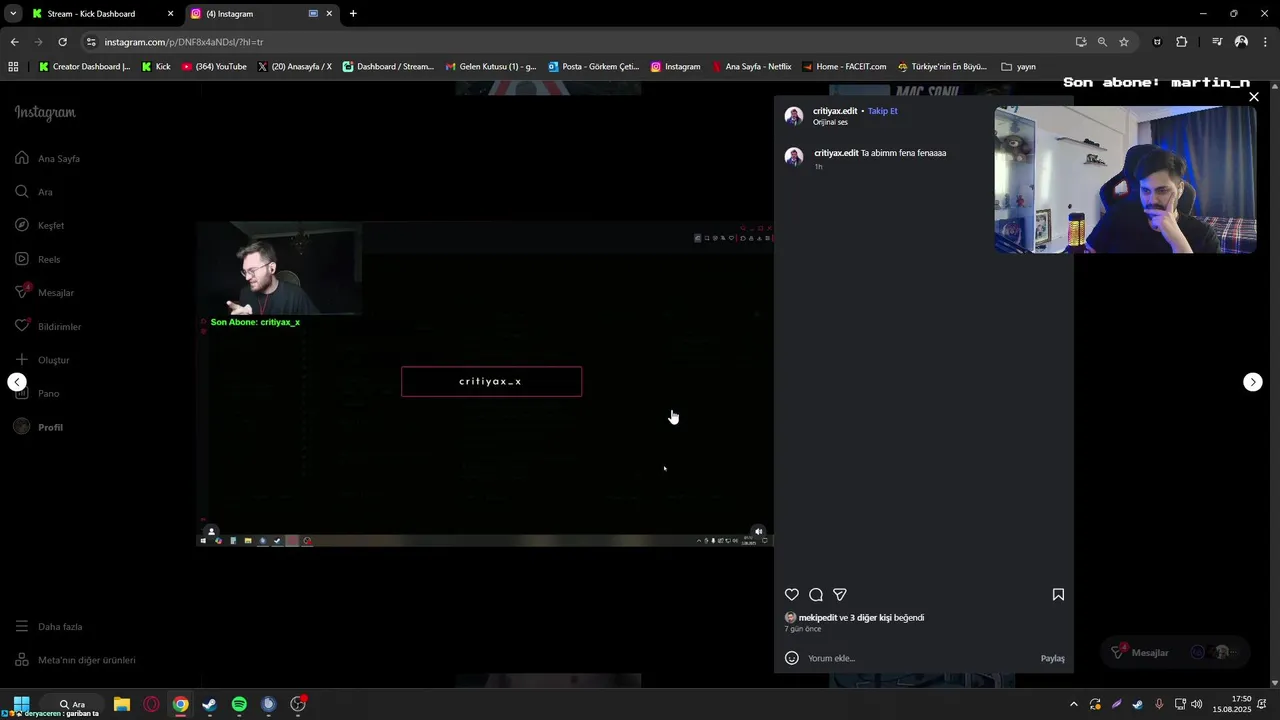Expand the tab search dropdown
The height and width of the screenshot is (720, 1280).
(x=13, y=14)
